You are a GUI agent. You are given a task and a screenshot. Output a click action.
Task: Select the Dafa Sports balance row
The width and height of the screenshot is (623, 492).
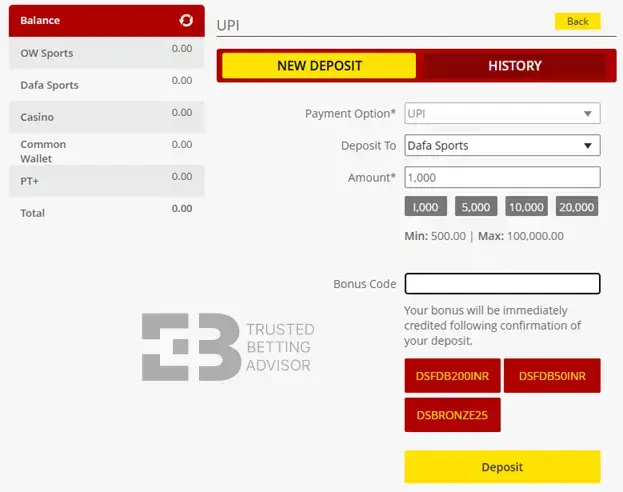pos(106,85)
